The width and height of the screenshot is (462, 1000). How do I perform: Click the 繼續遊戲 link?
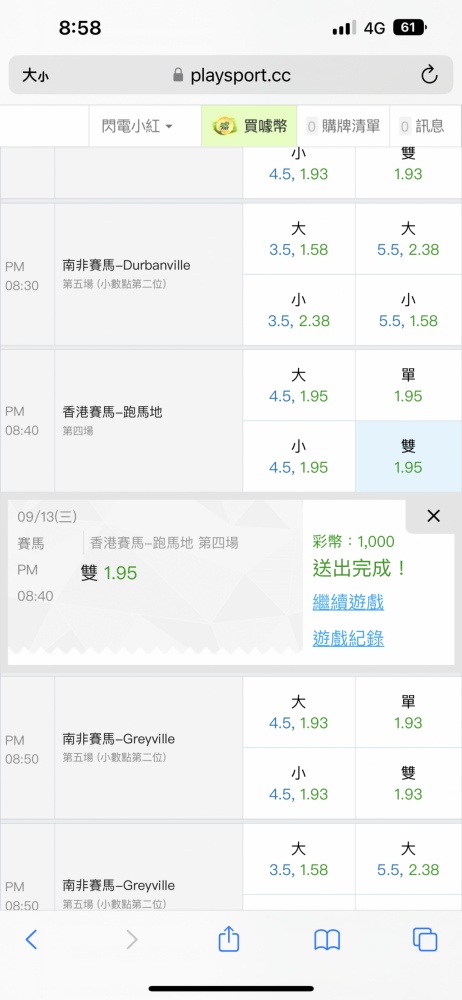348,601
